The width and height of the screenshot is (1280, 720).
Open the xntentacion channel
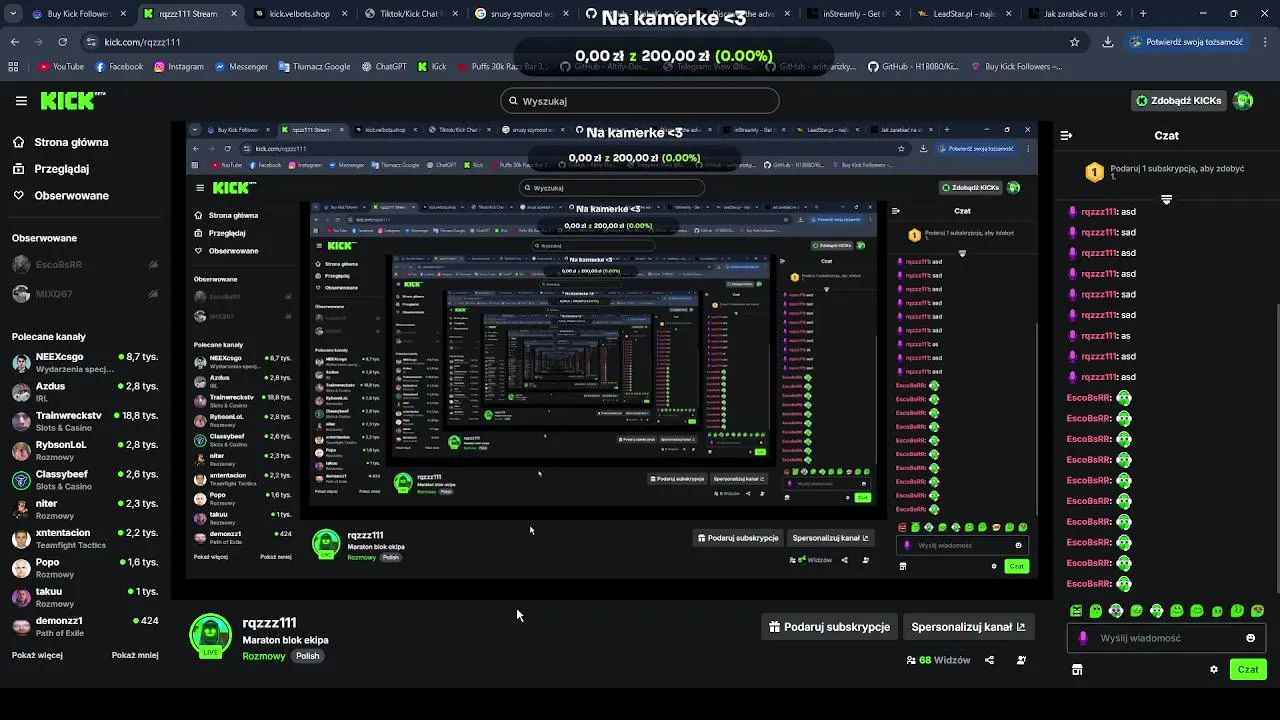pyautogui.click(x=85, y=538)
